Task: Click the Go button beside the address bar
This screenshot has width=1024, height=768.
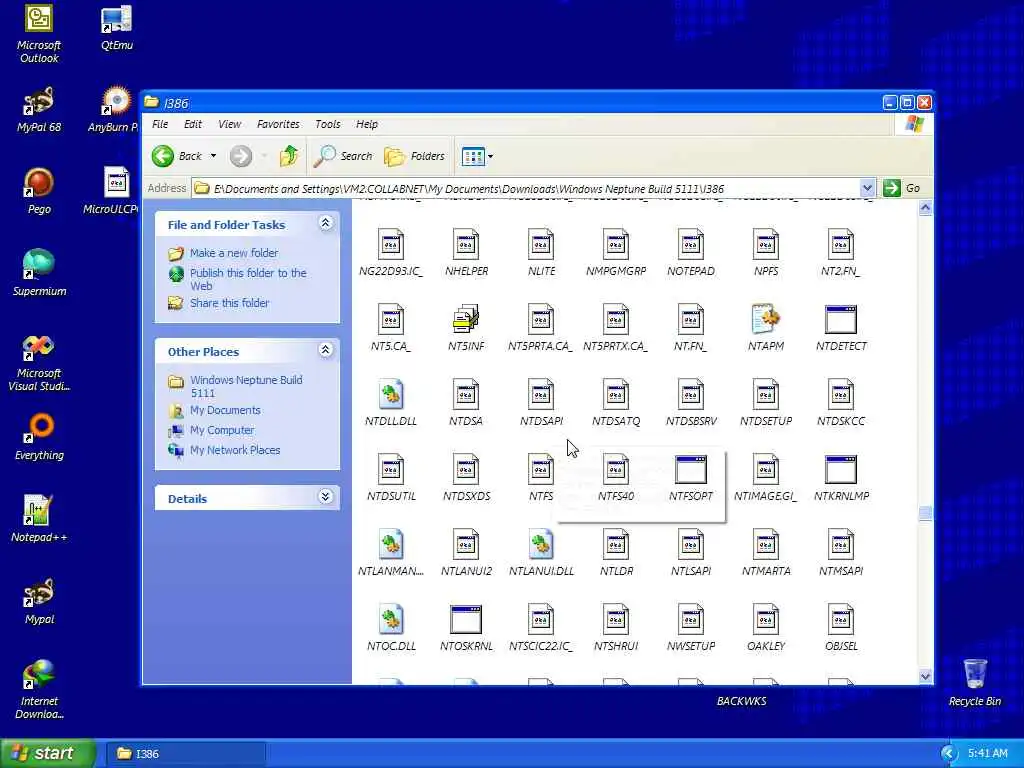Action: click(x=903, y=188)
